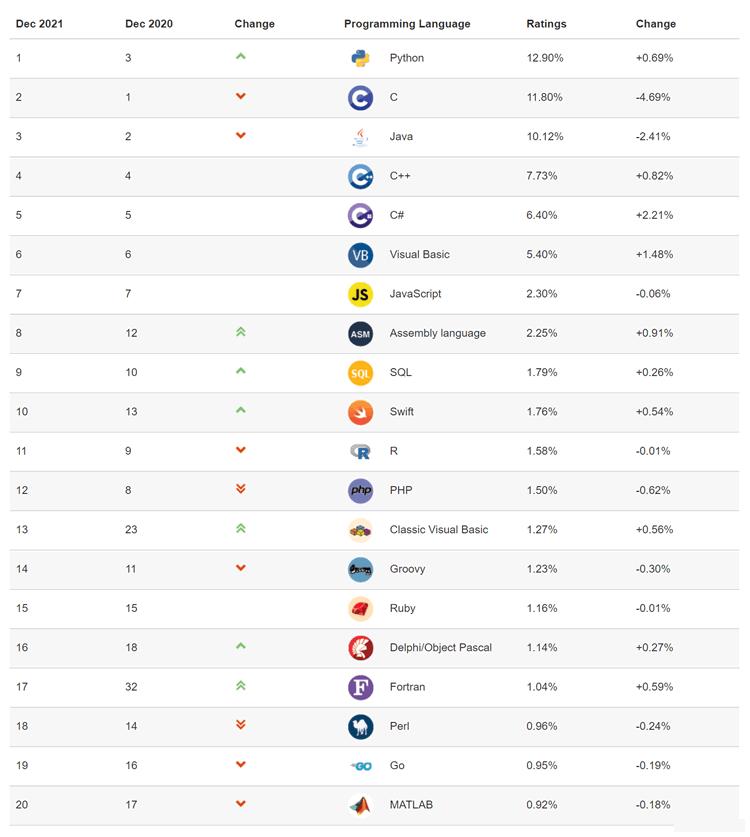
Task: Click the double down arrow in PHP row
Action: (240, 489)
